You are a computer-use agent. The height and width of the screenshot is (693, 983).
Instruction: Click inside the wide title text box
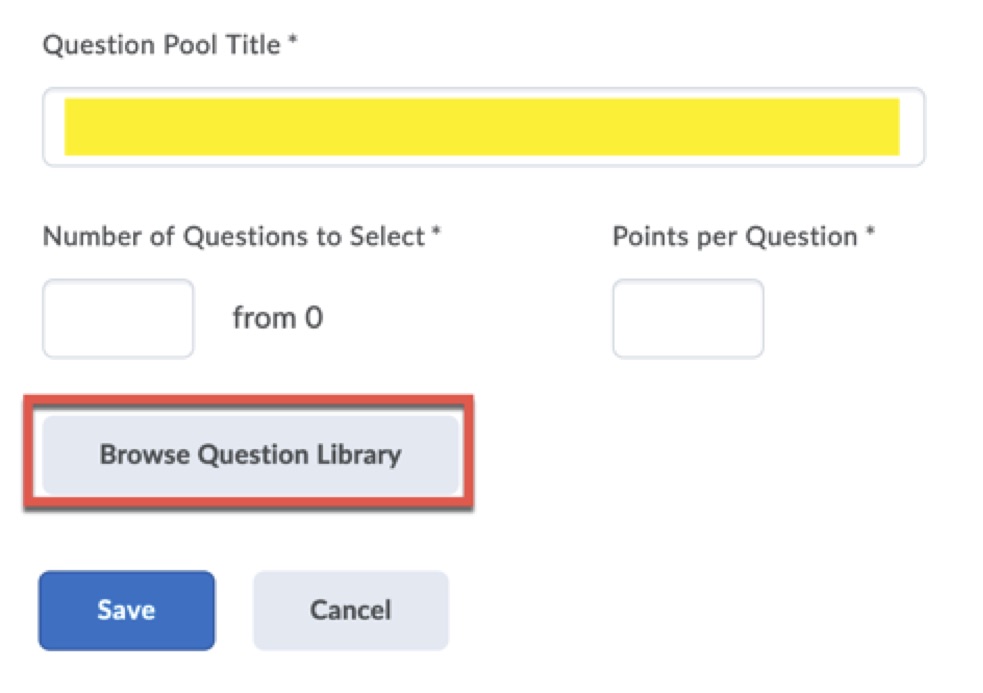tap(483, 127)
